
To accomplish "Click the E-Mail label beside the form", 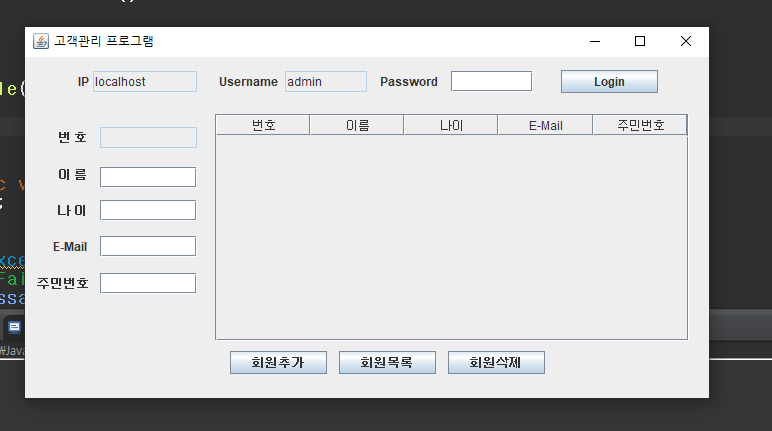I will (70, 247).
